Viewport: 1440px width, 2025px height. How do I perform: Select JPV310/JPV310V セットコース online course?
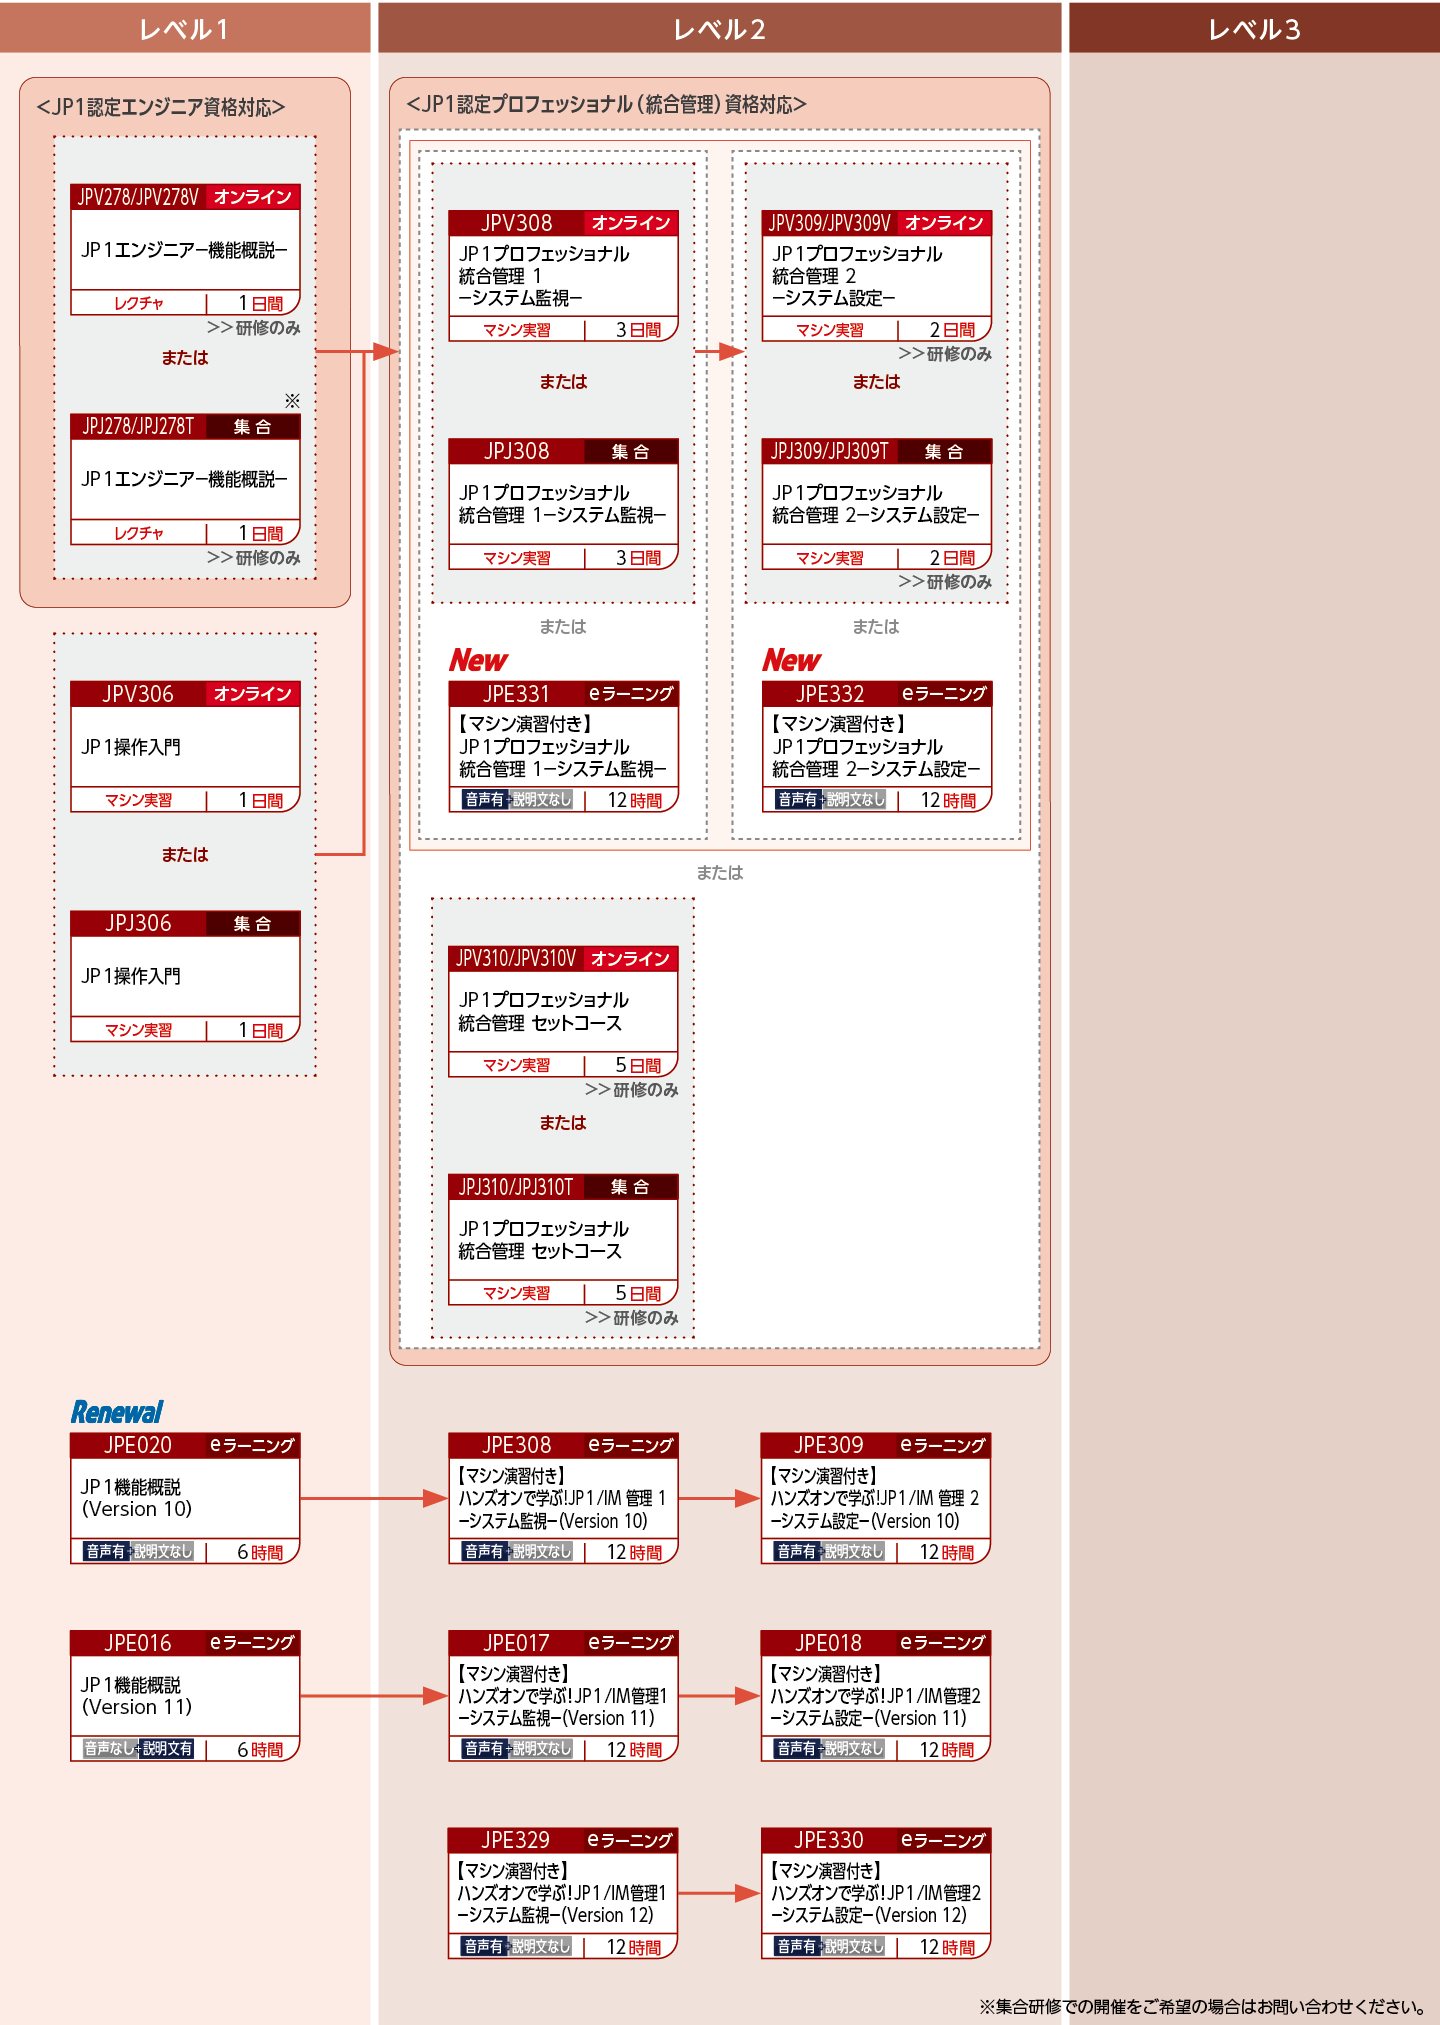(563, 1011)
